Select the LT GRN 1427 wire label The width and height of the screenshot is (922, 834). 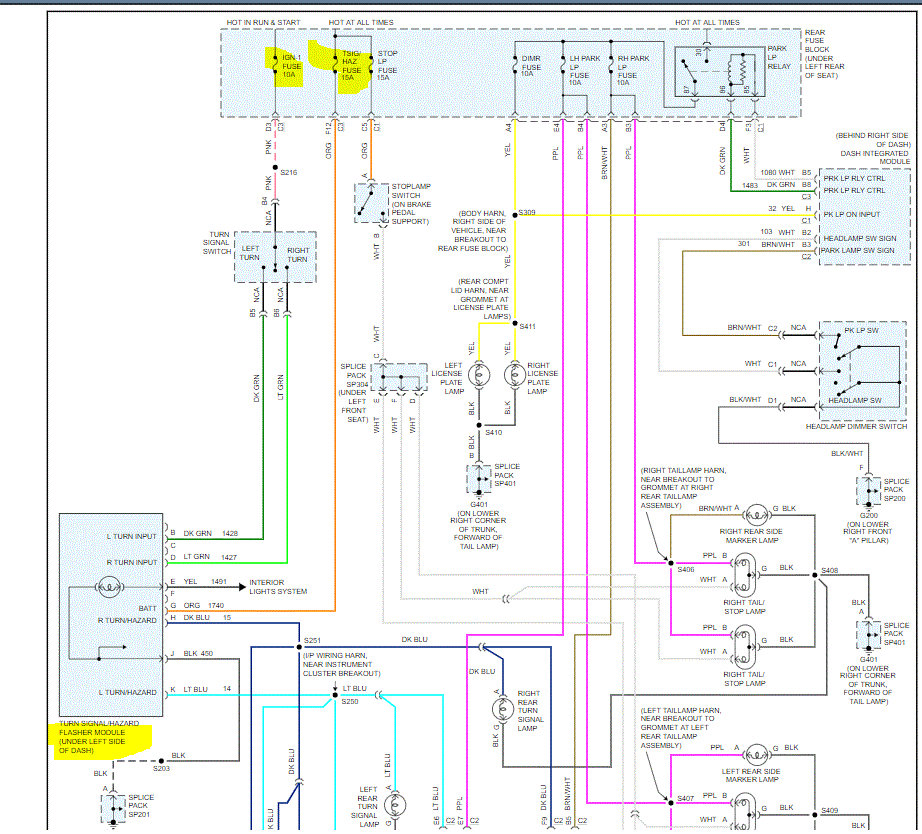point(210,556)
